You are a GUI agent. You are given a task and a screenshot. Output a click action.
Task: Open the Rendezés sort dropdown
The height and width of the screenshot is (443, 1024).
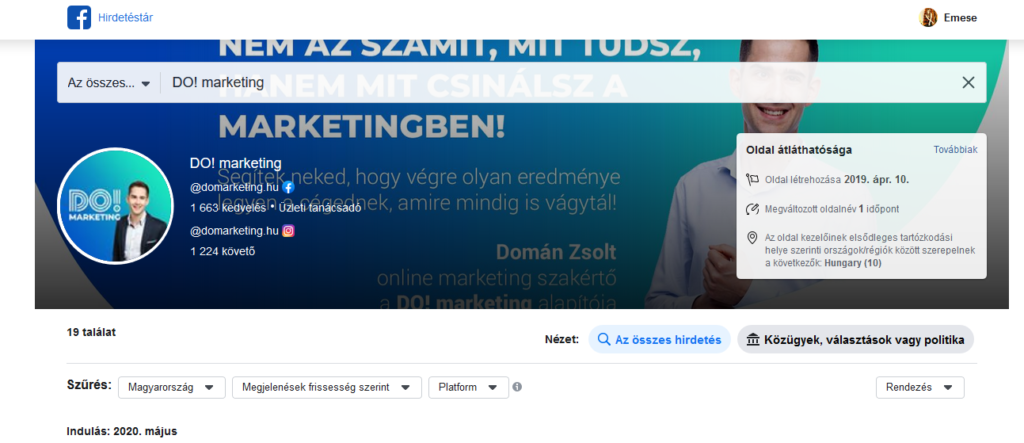(920, 387)
